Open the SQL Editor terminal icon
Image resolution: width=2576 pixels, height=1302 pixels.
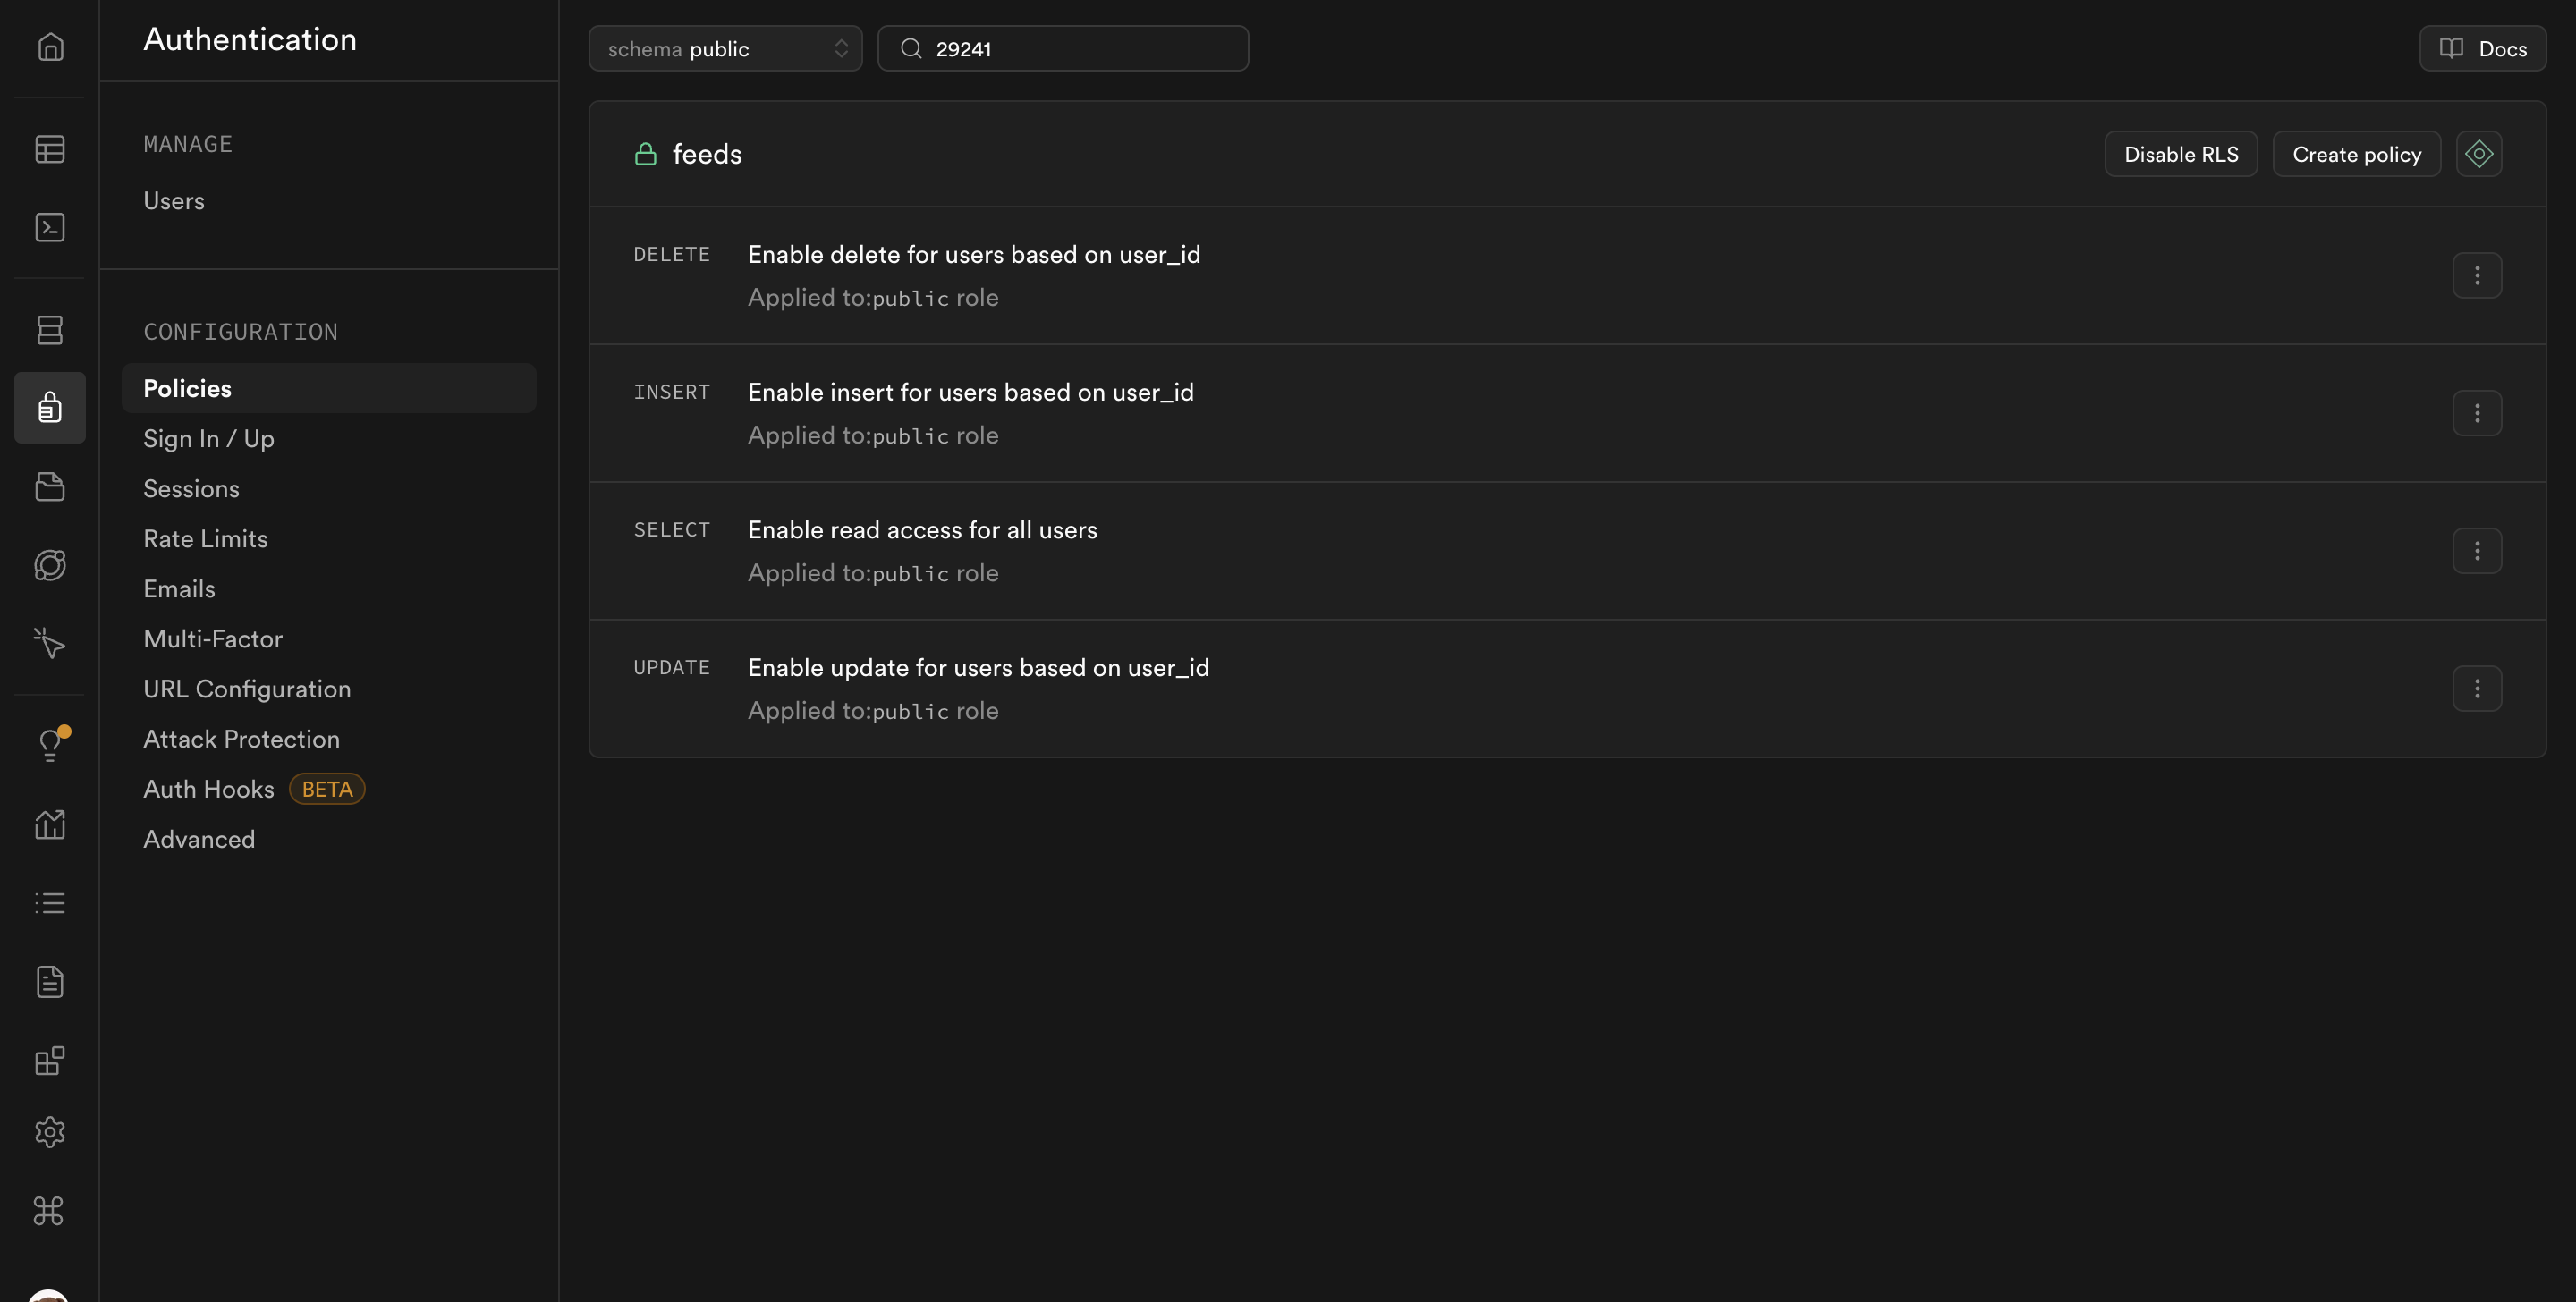click(x=50, y=227)
